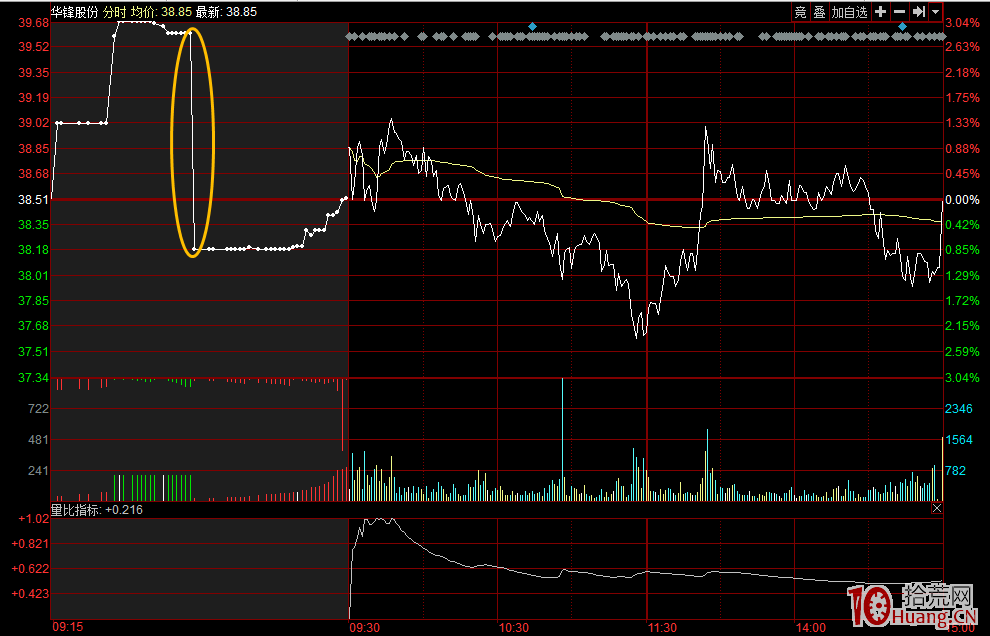Click the 39.68 price axis label
Image resolution: width=990 pixels, height=636 pixels.
click(33, 23)
